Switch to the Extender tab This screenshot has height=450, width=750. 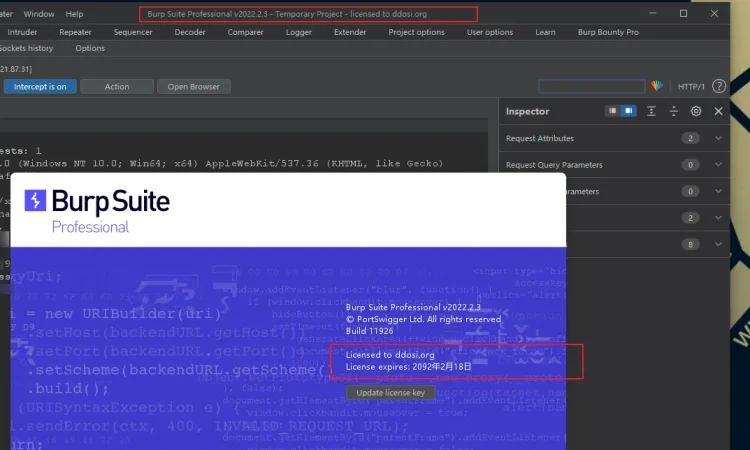pos(350,32)
